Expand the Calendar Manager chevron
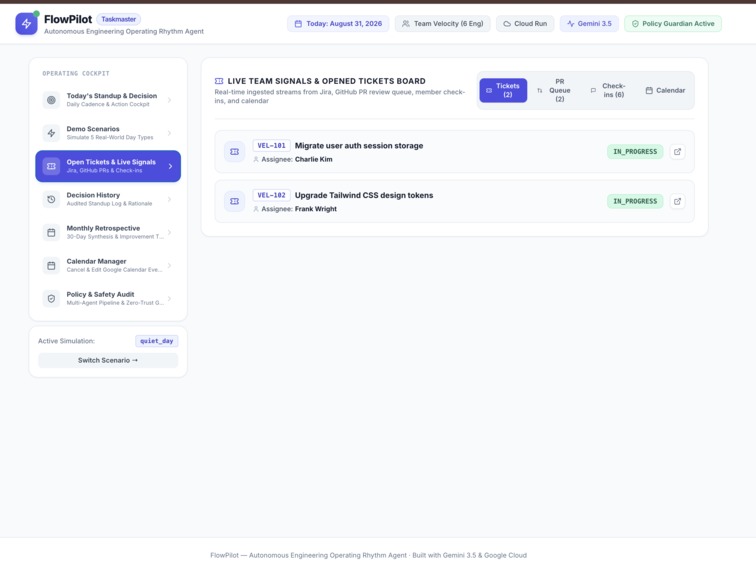This screenshot has height=573, width=756. click(169, 265)
